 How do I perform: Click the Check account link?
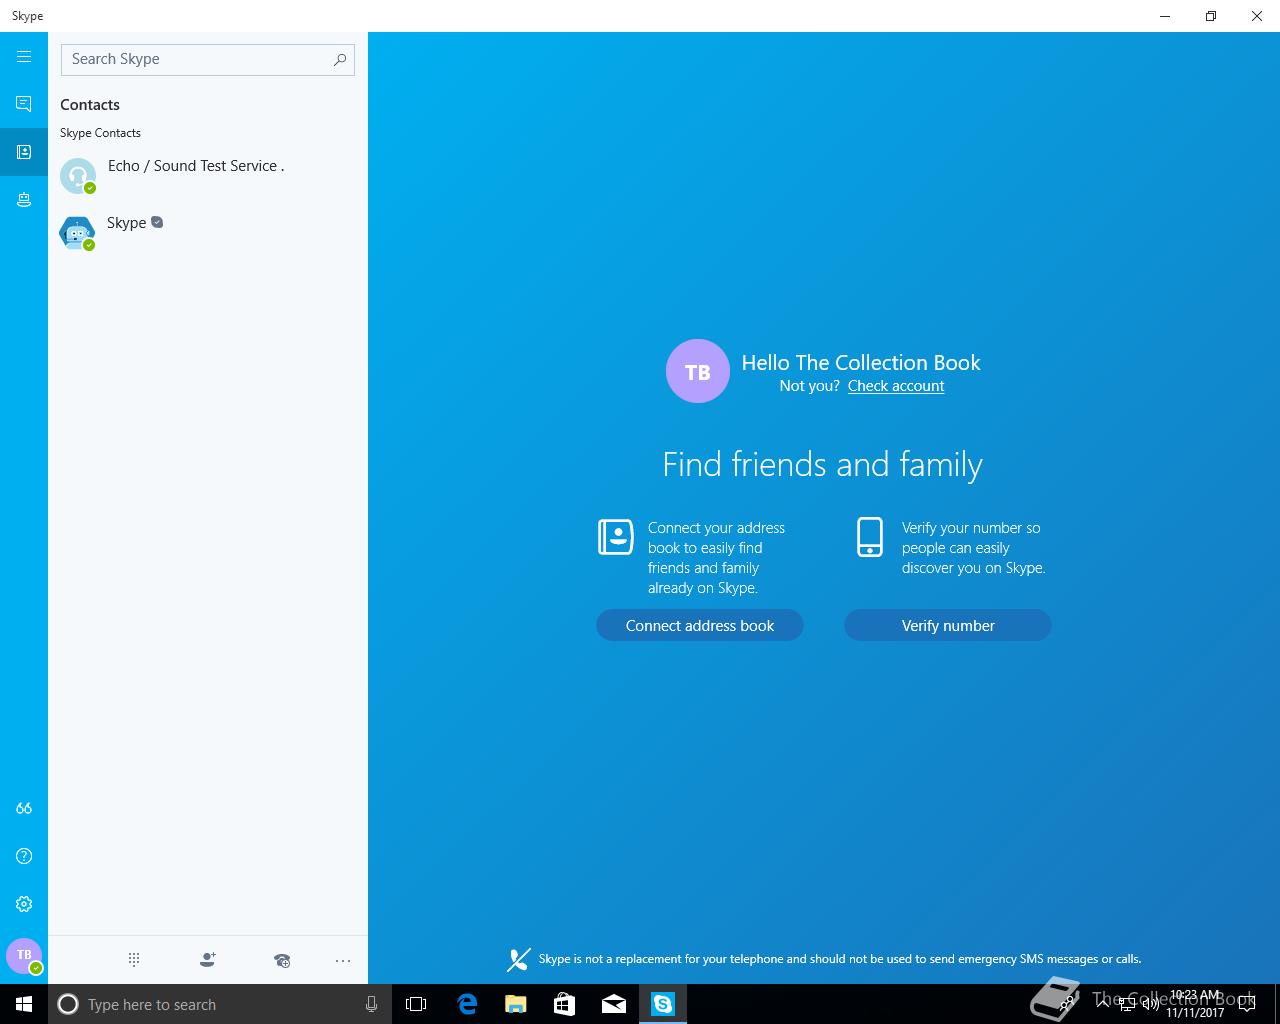click(896, 386)
